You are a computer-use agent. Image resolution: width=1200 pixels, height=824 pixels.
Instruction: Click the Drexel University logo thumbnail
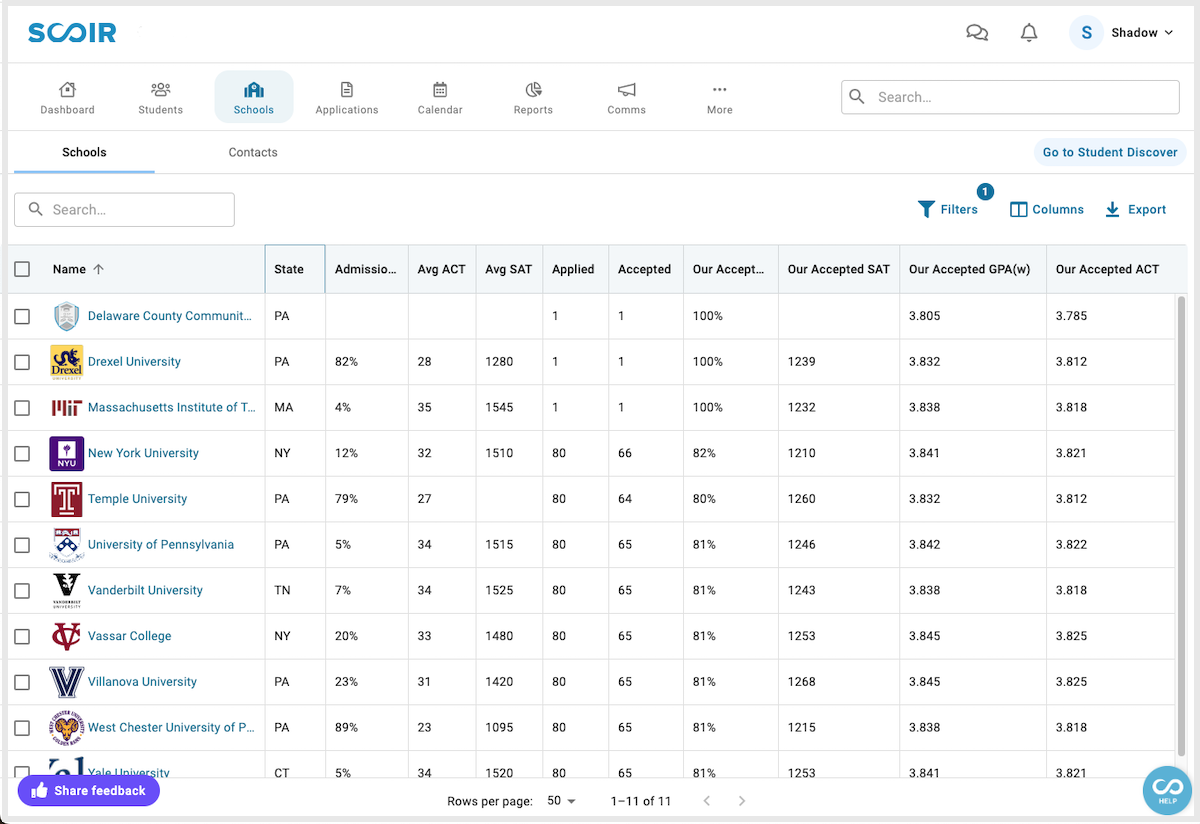[67, 362]
